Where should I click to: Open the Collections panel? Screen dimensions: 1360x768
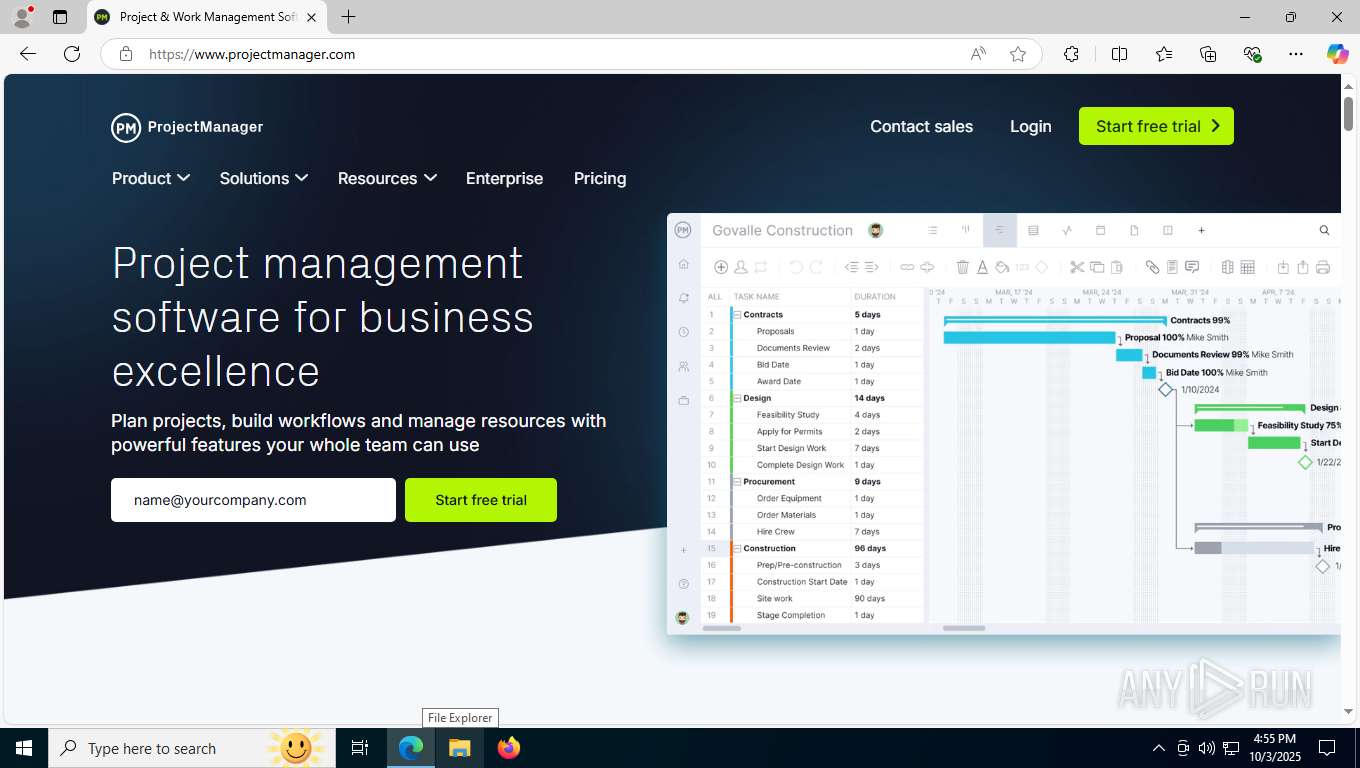coord(1208,54)
